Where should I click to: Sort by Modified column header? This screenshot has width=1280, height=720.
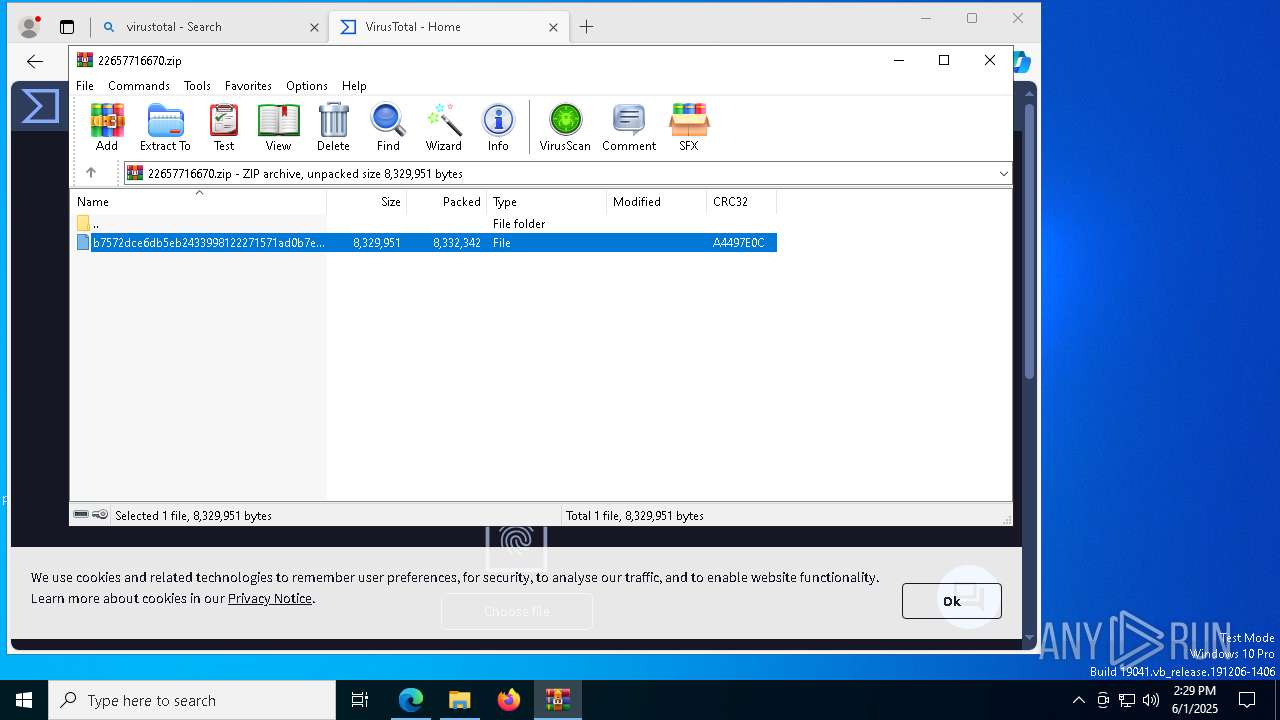click(656, 202)
